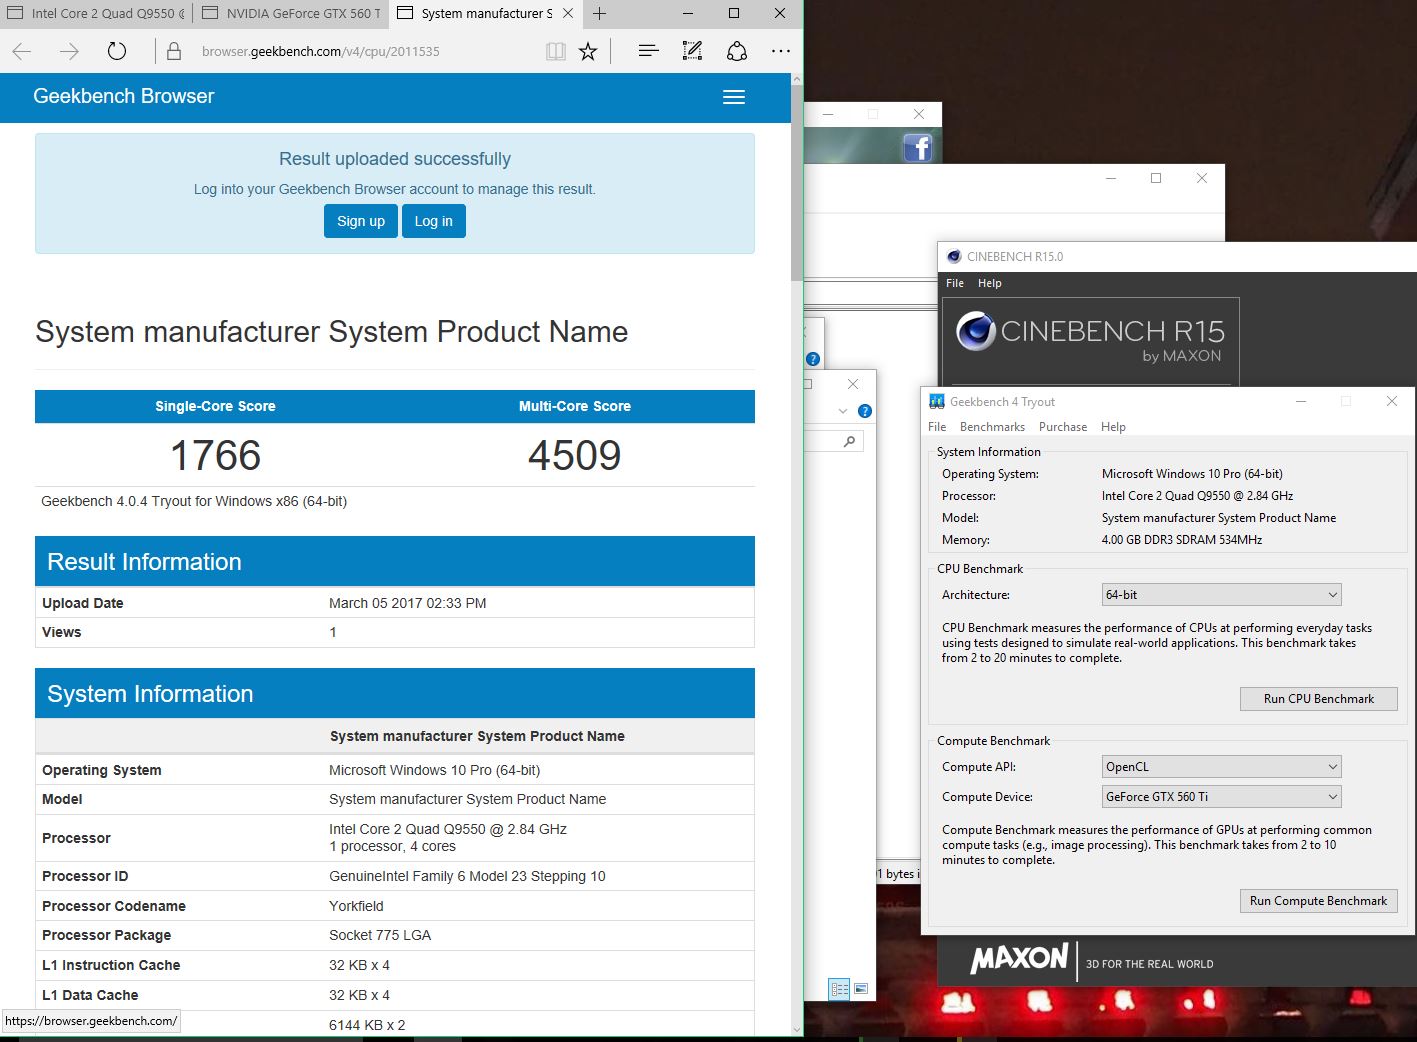
Task: Switch to large icons view in explorer window
Action: tap(860, 989)
